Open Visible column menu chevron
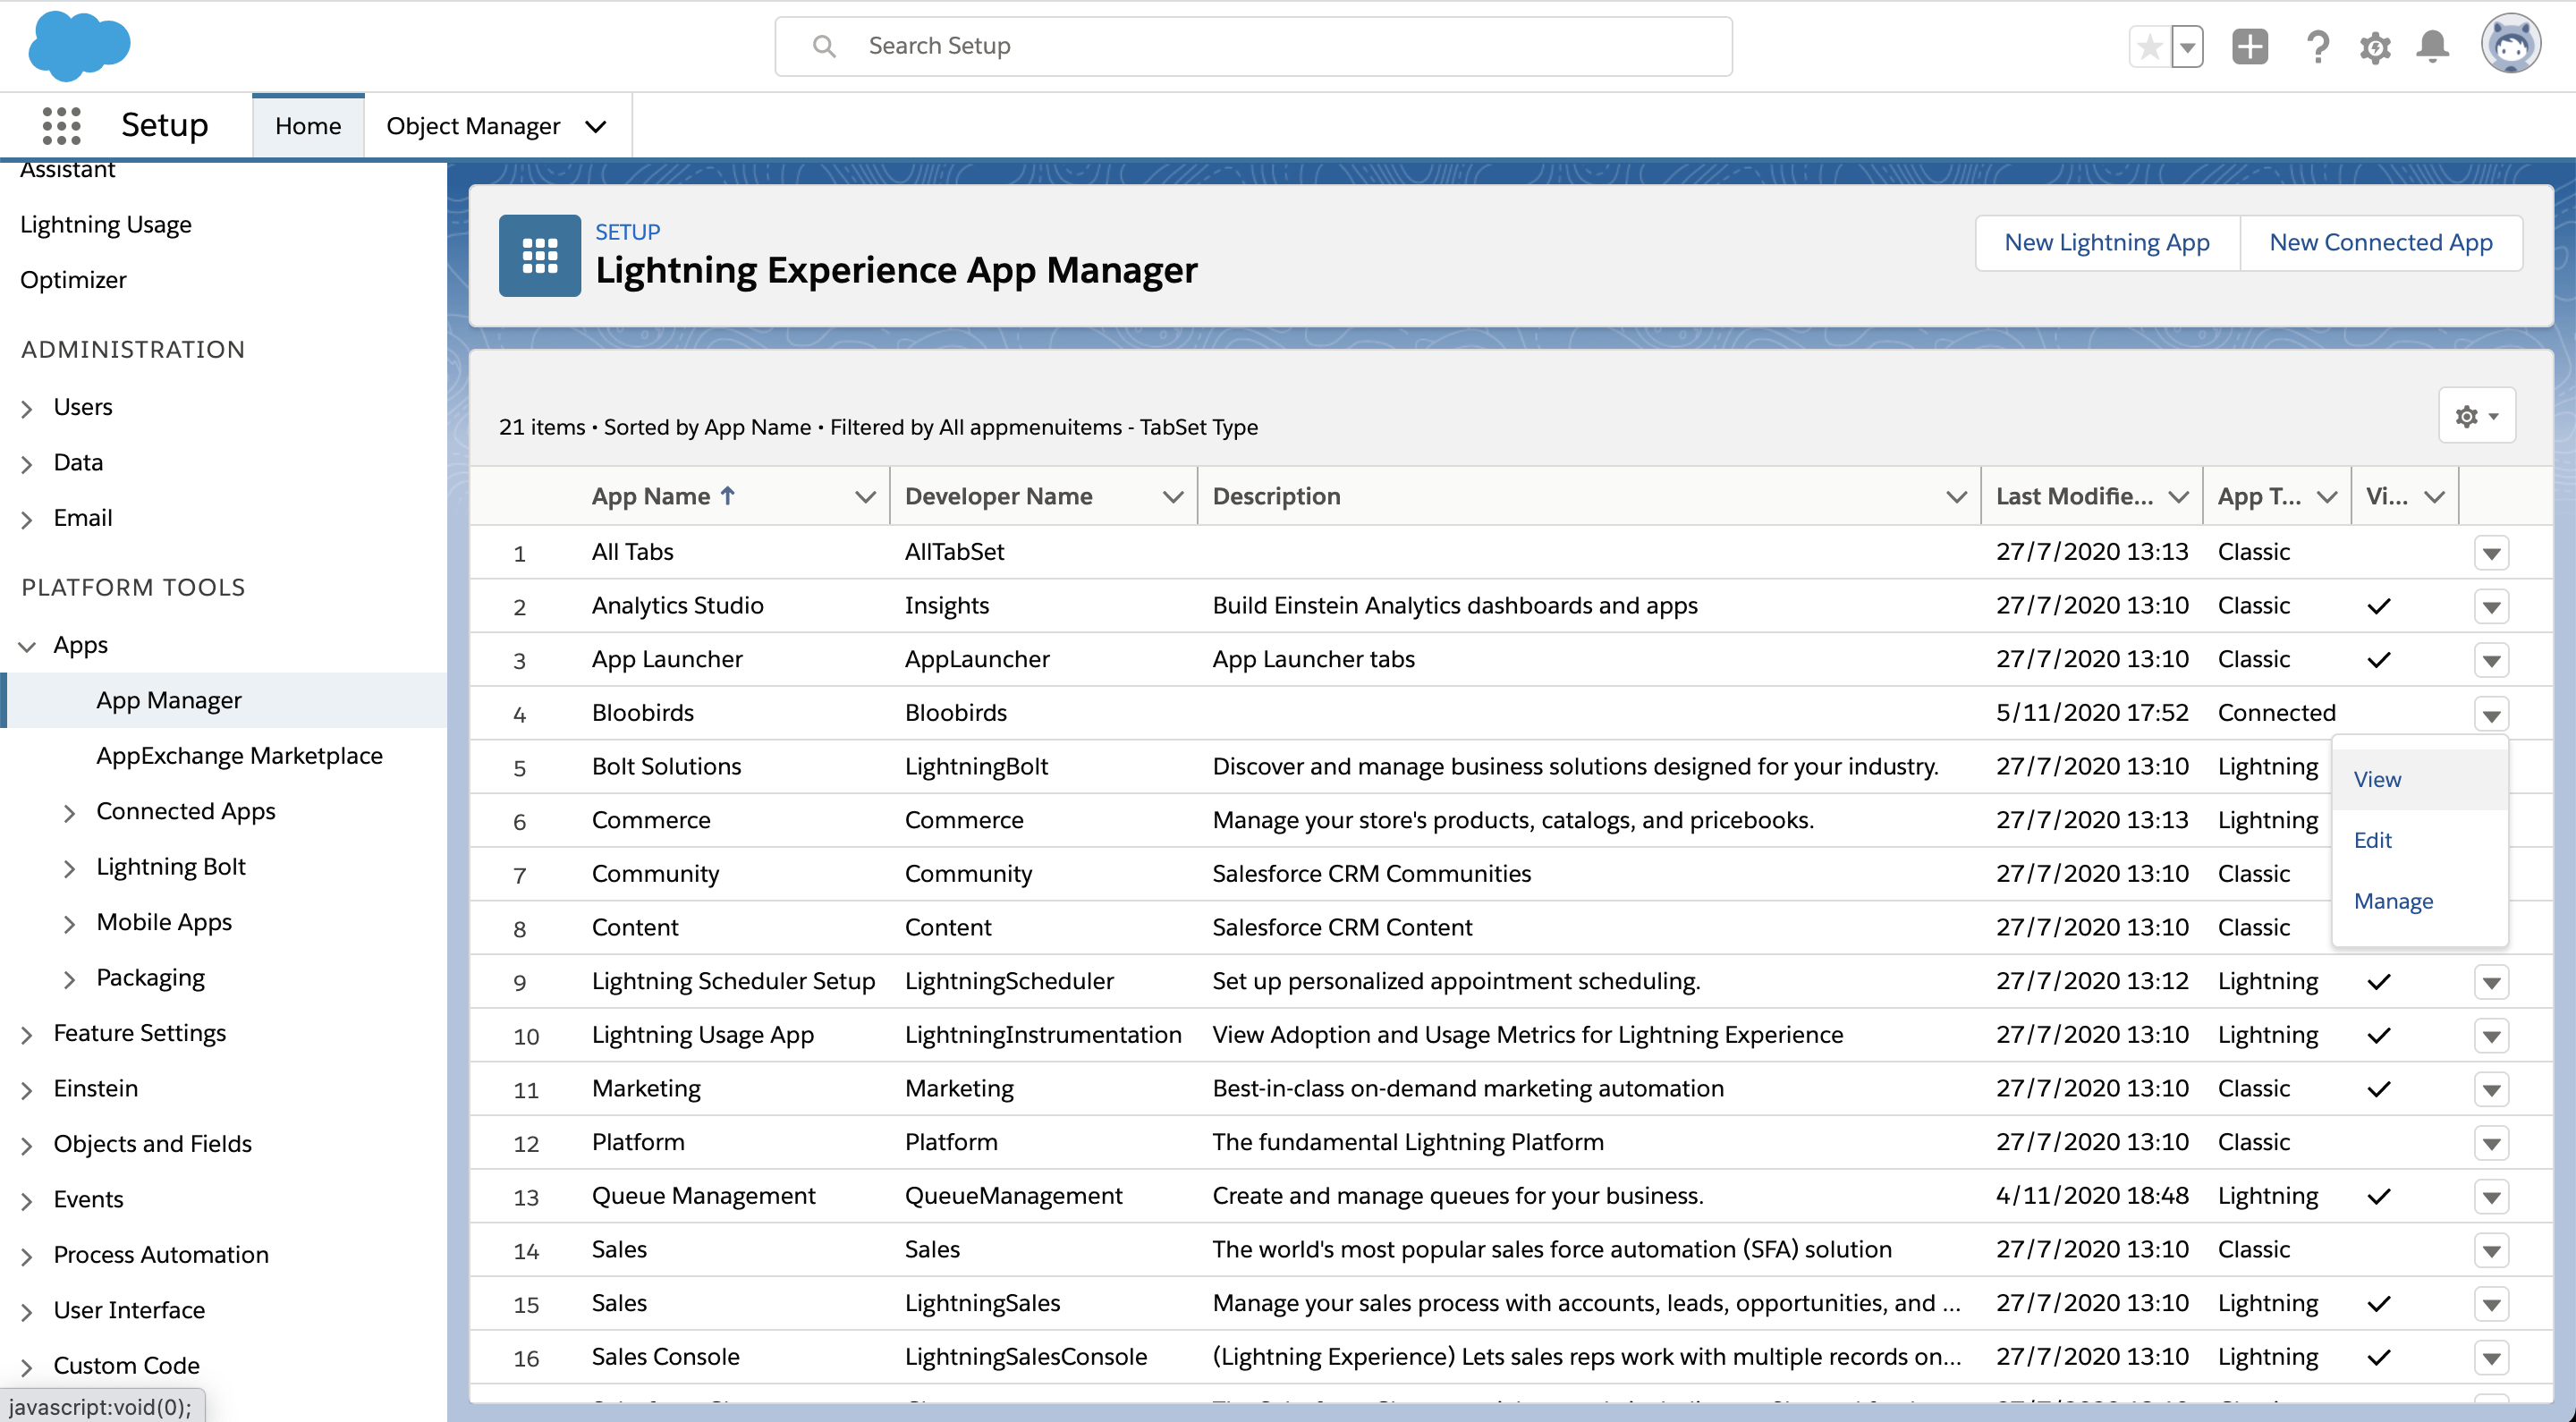Viewport: 2576px width, 1422px height. 2435,497
